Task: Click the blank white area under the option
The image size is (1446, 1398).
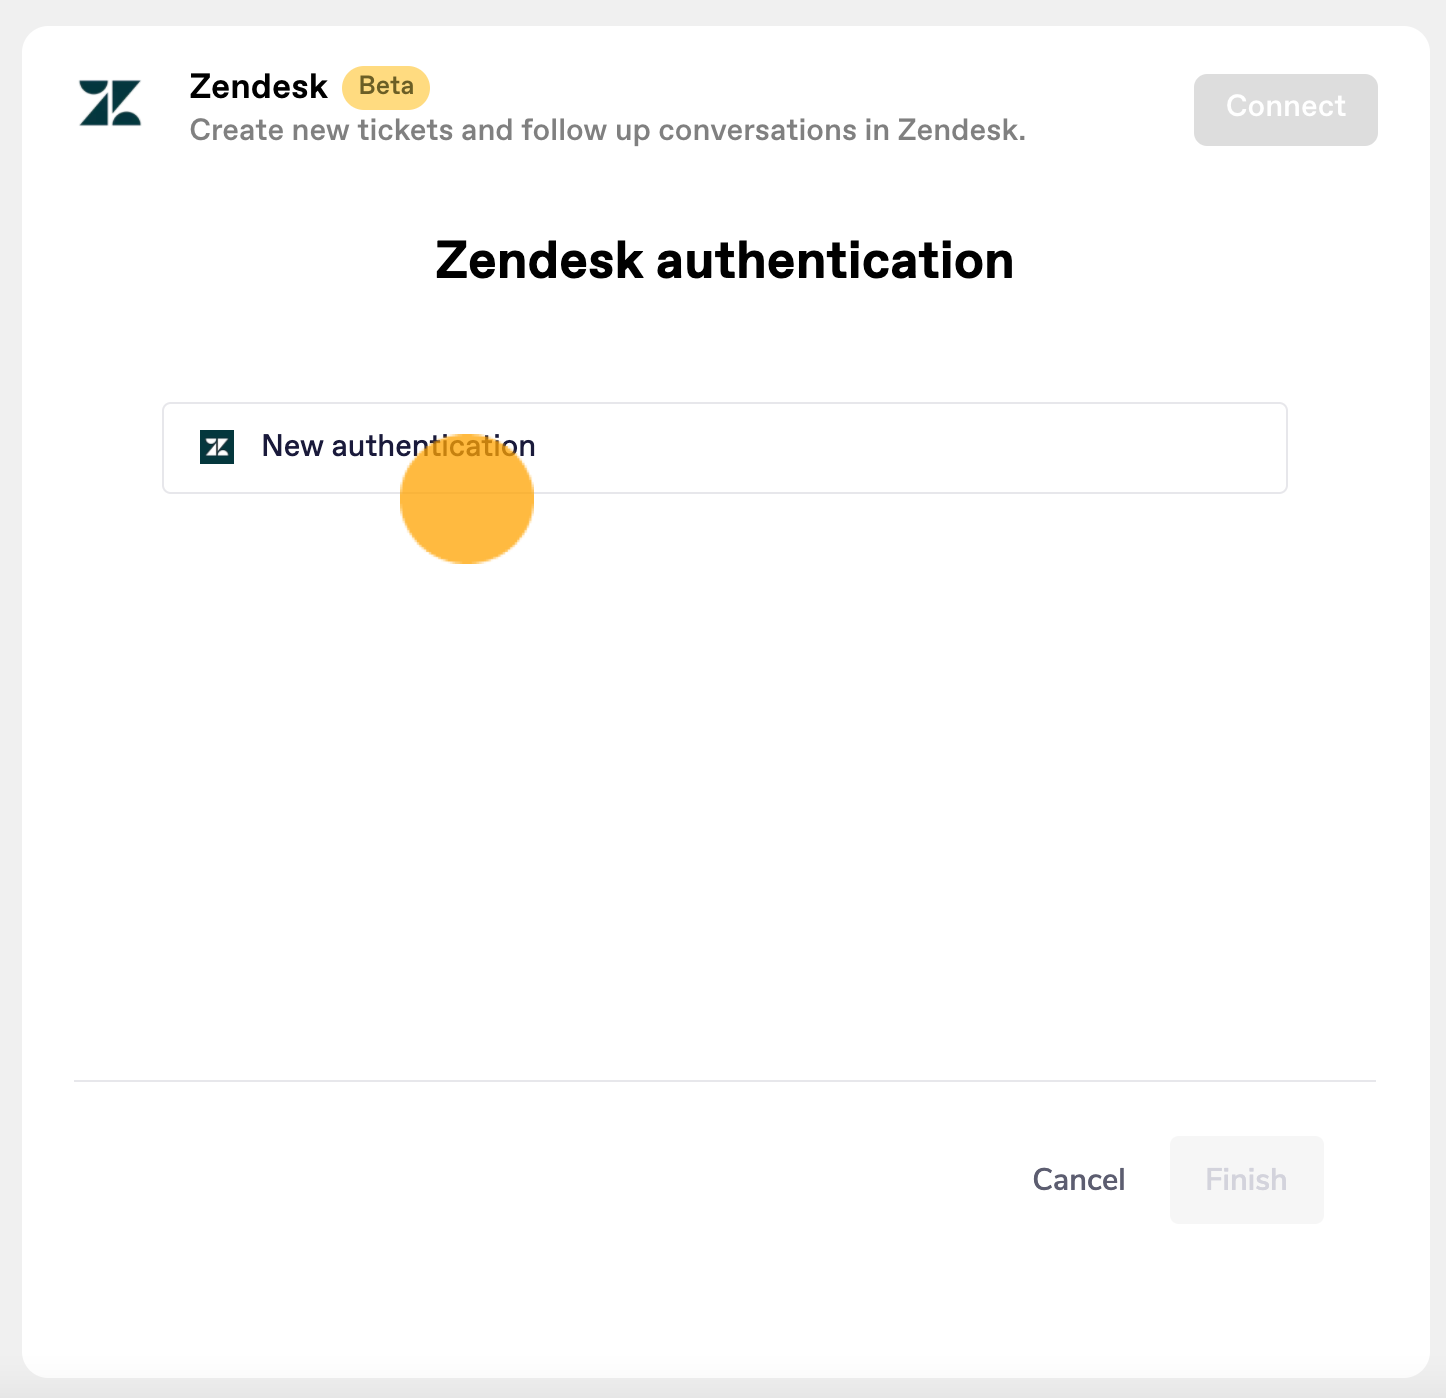Action: click(x=725, y=780)
